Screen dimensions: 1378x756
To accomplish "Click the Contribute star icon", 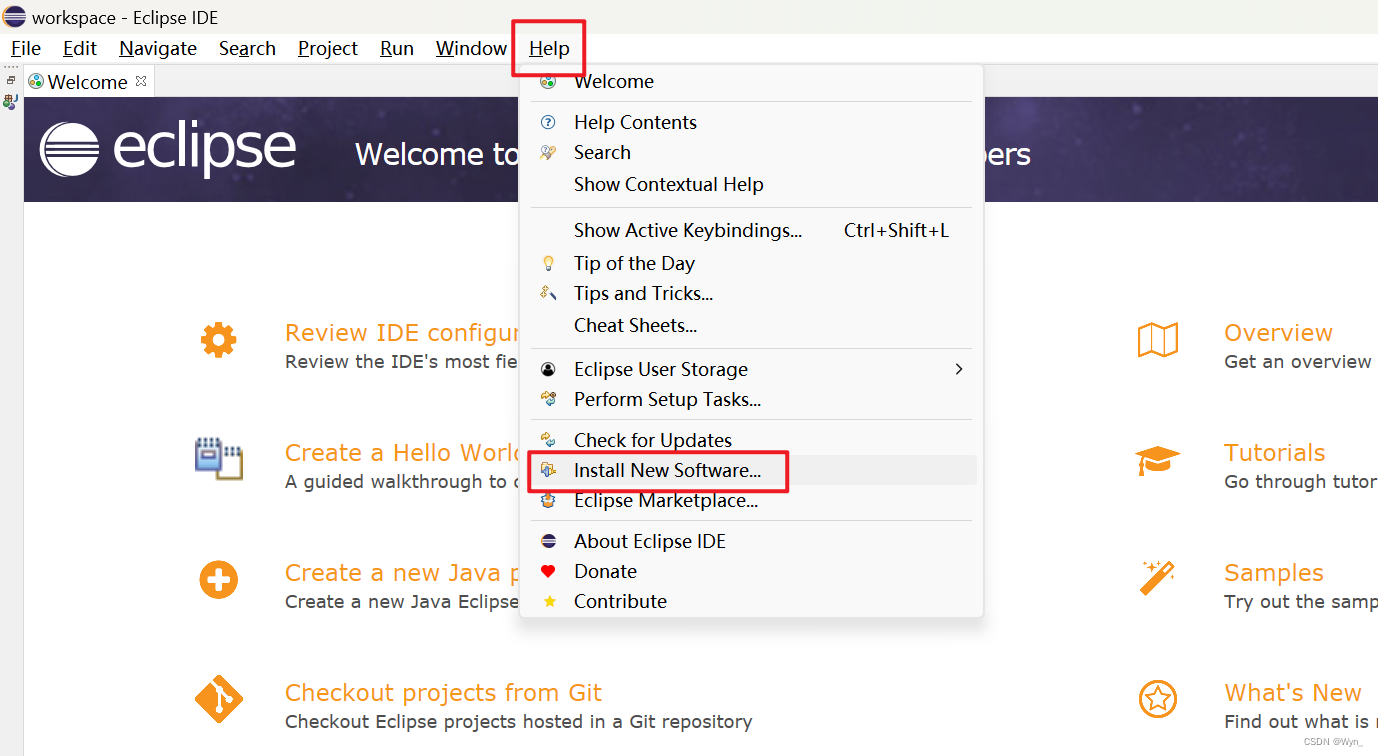I will pos(549,601).
